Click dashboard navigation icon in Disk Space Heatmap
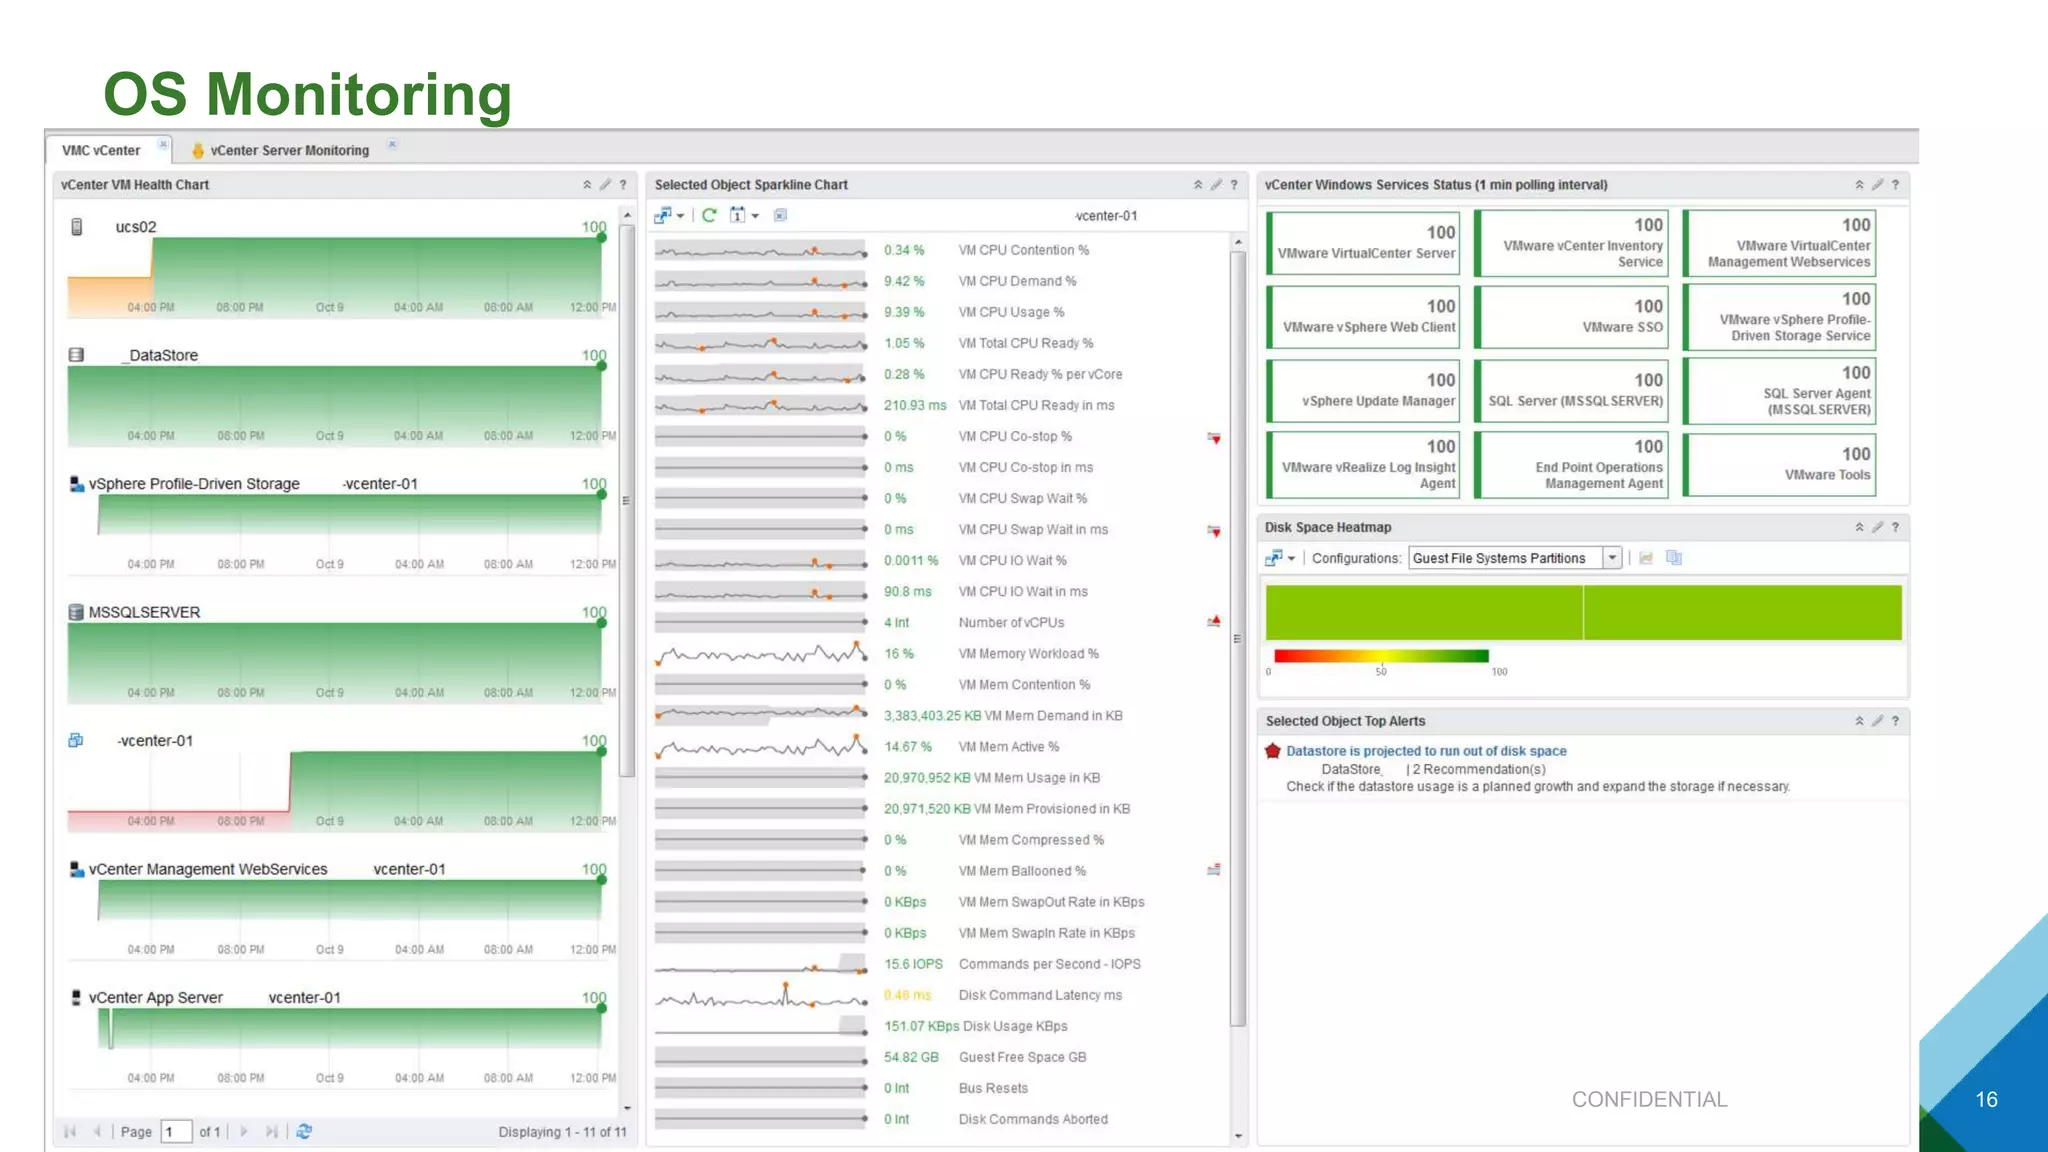This screenshot has height=1152, width=2048. (x=1273, y=558)
